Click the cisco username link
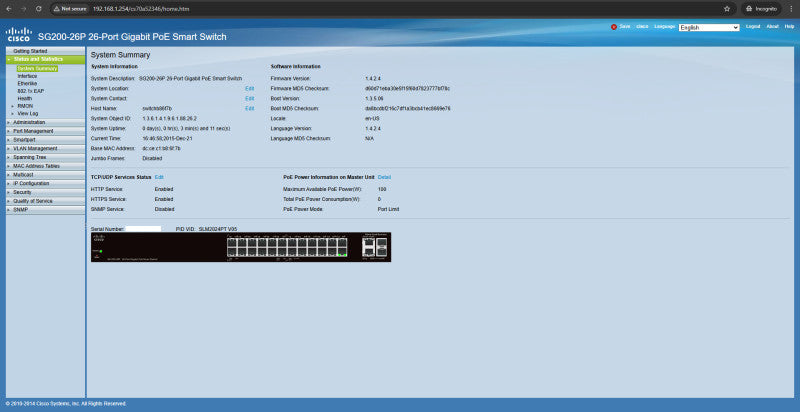Screen dimensions: 800x412 642,27
